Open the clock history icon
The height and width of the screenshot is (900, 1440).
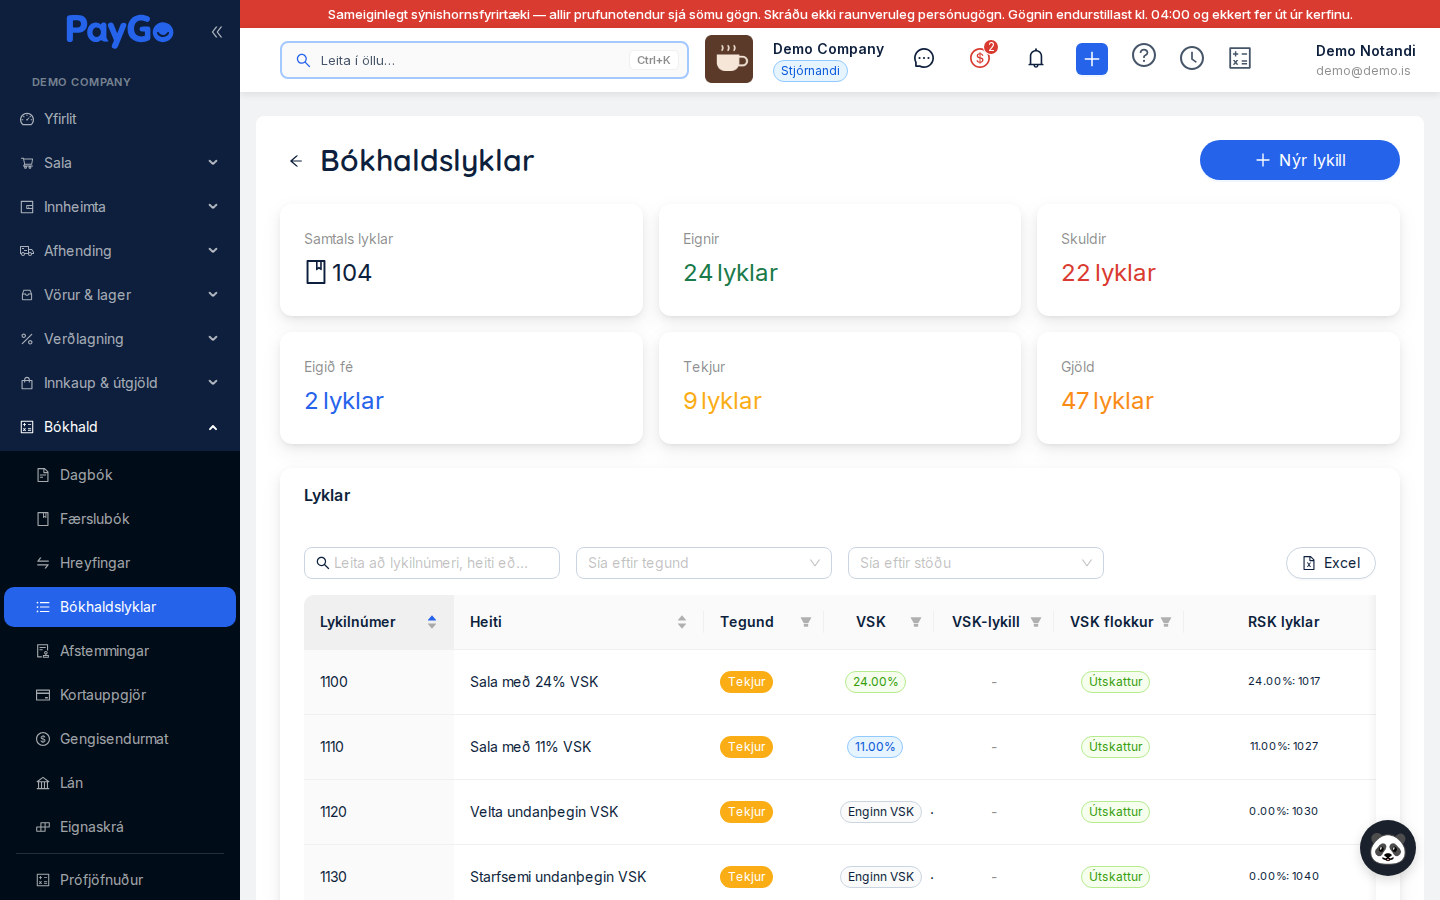[x=1192, y=58]
